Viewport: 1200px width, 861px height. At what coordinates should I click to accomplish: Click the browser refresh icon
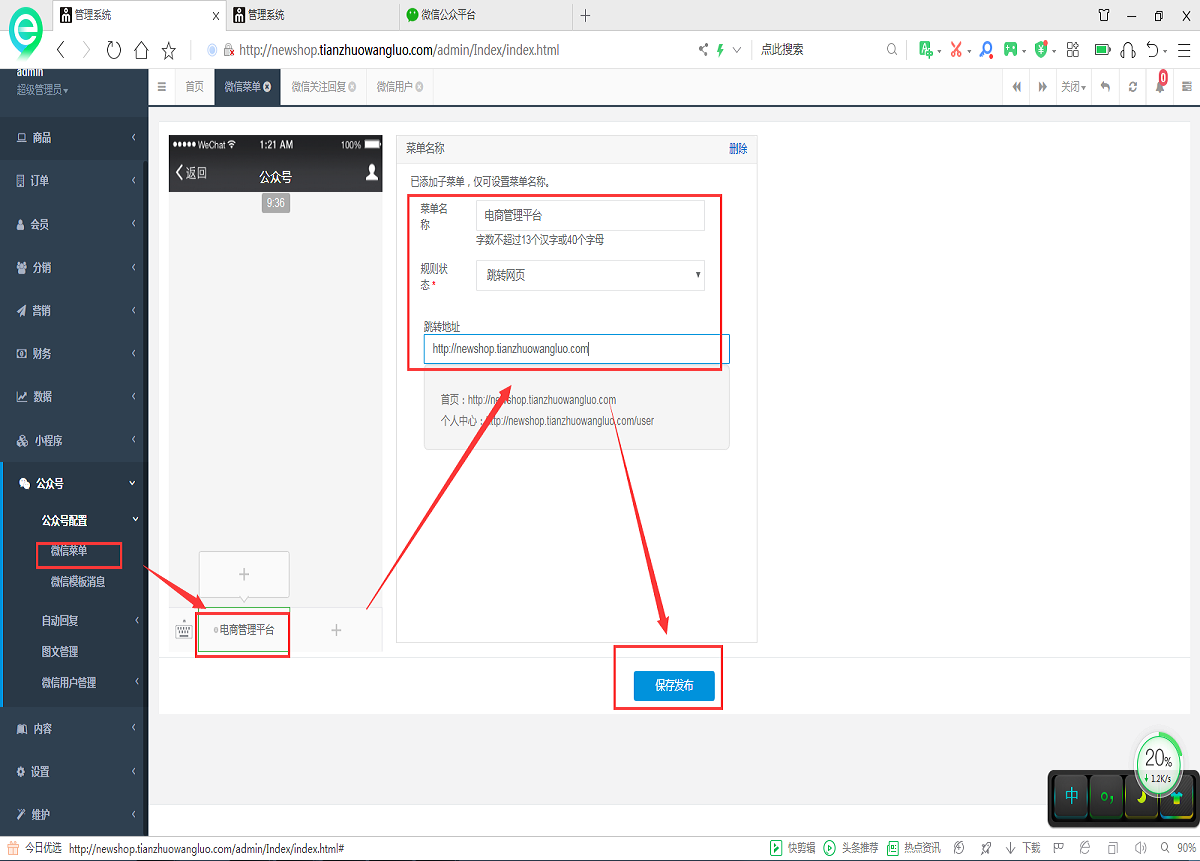click(113, 50)
